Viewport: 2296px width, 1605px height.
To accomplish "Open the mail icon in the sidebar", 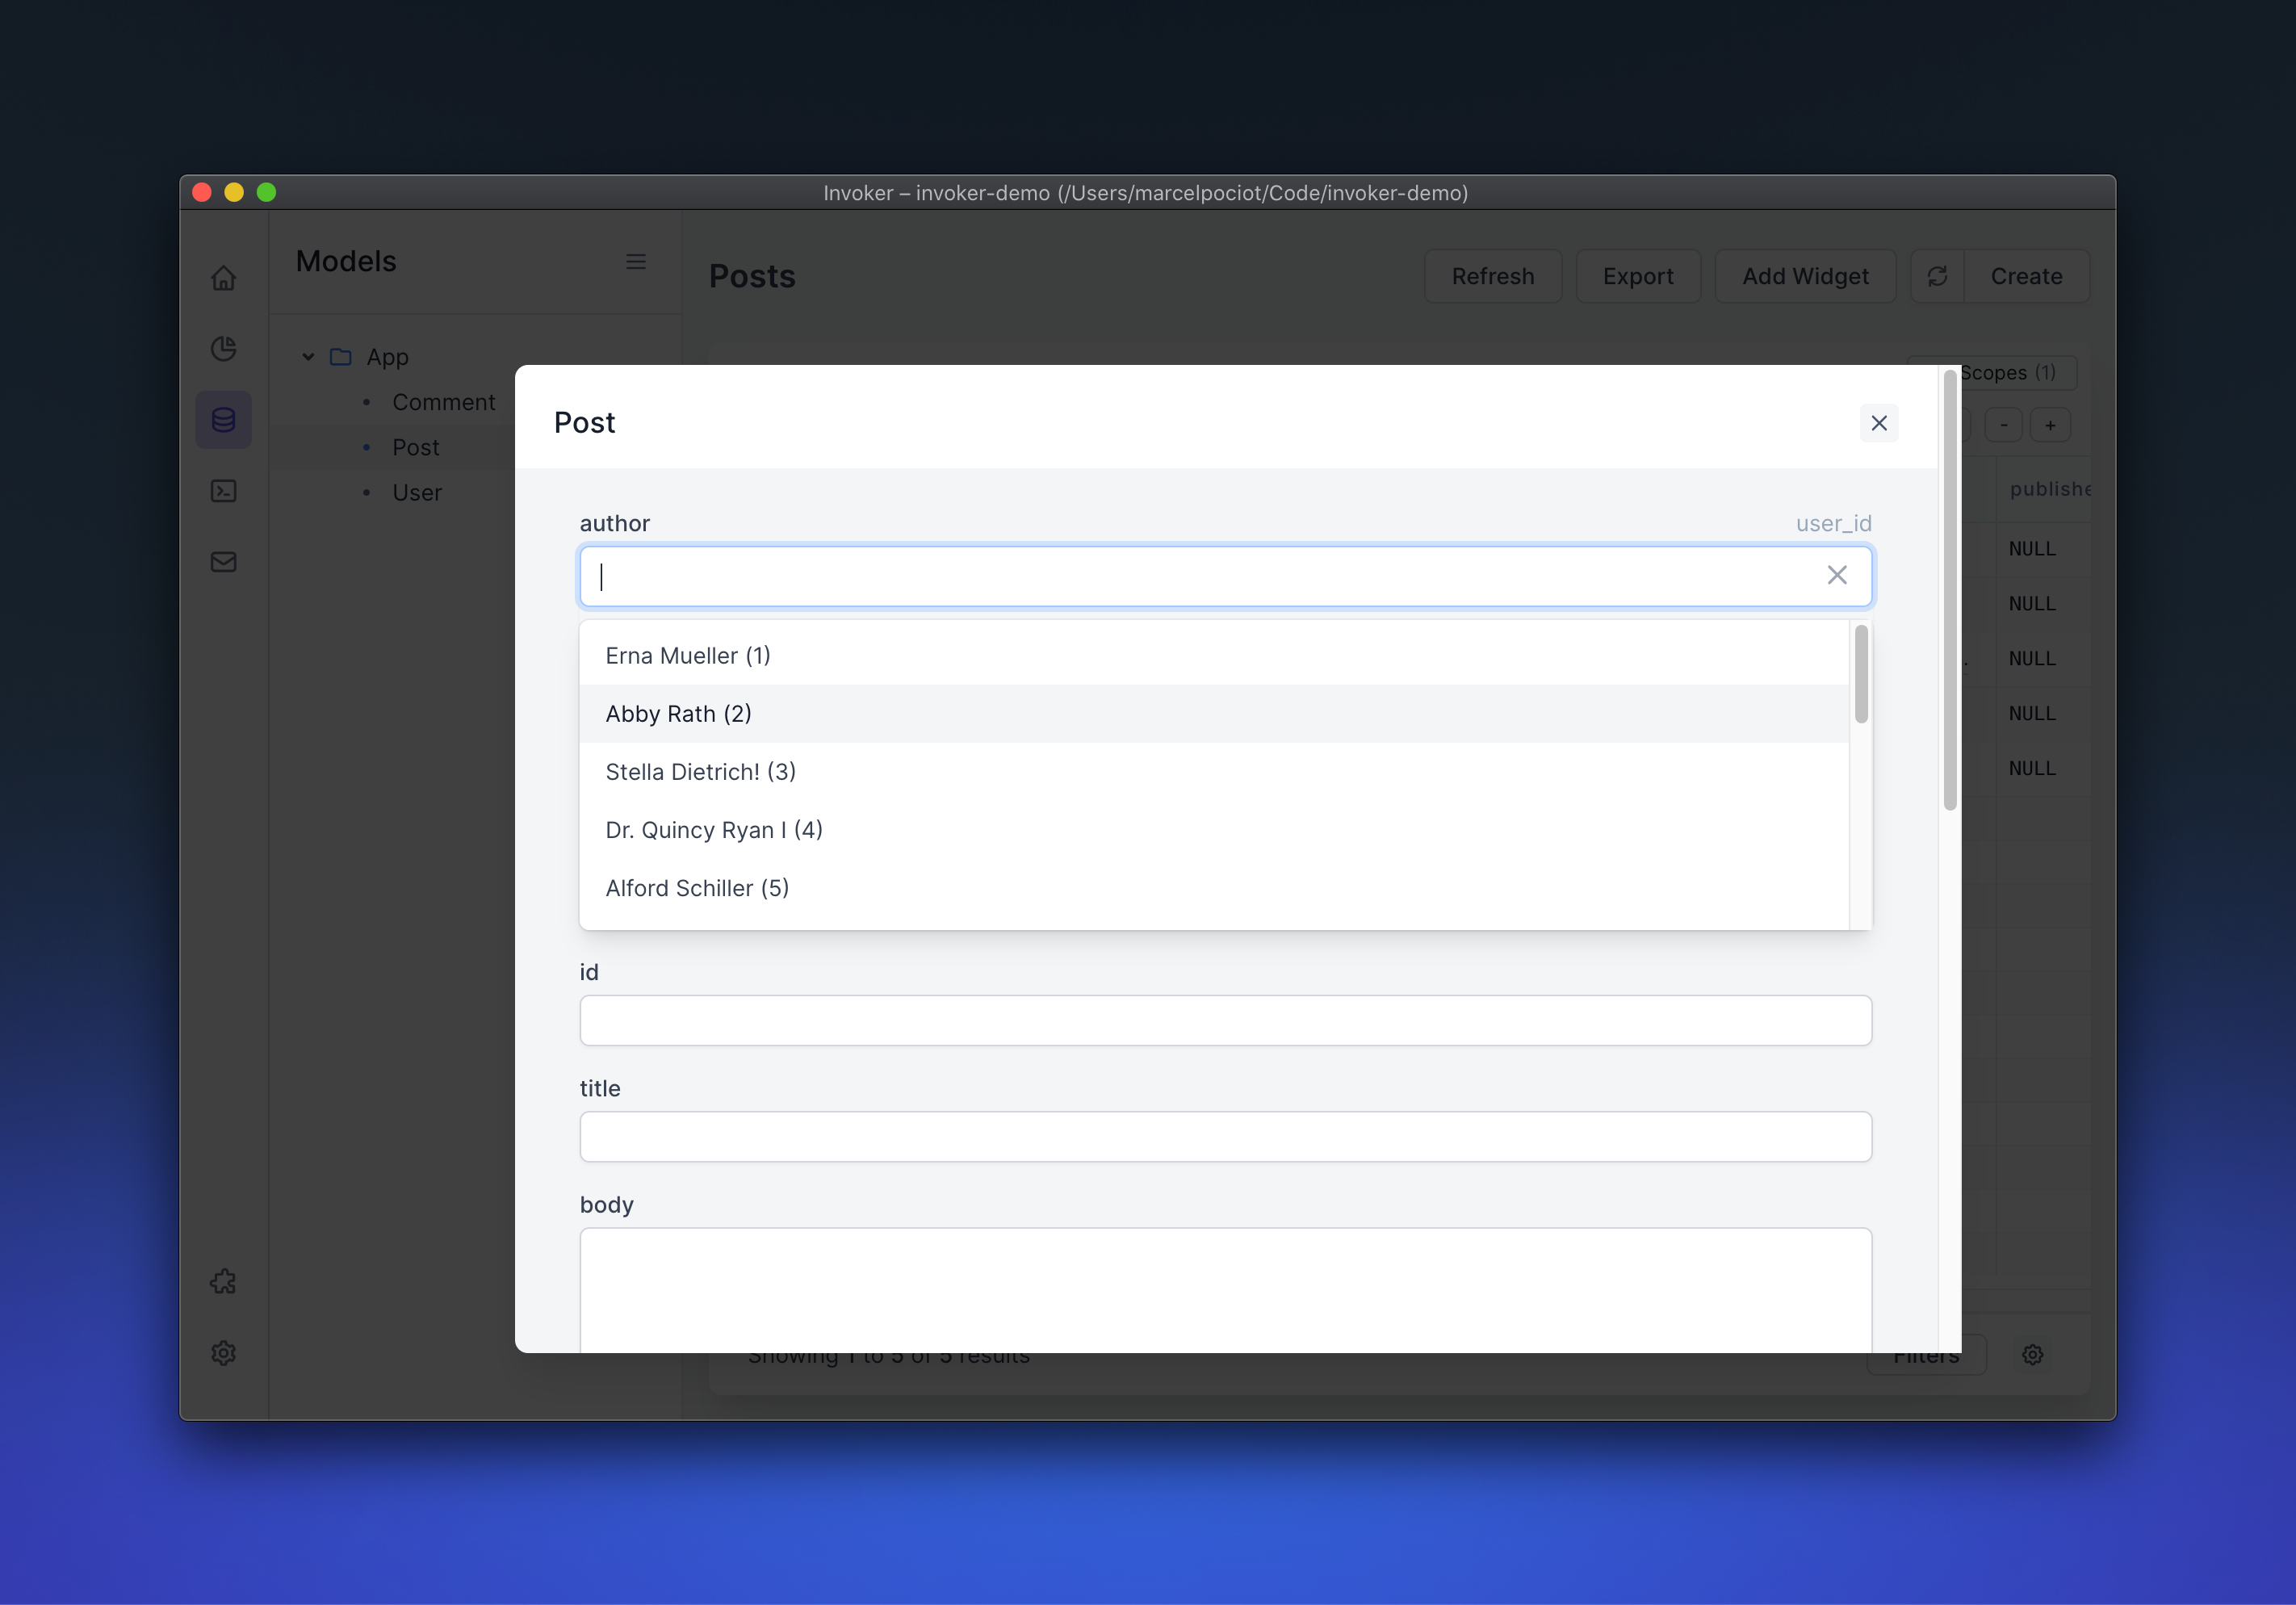I will coord(223,562).
